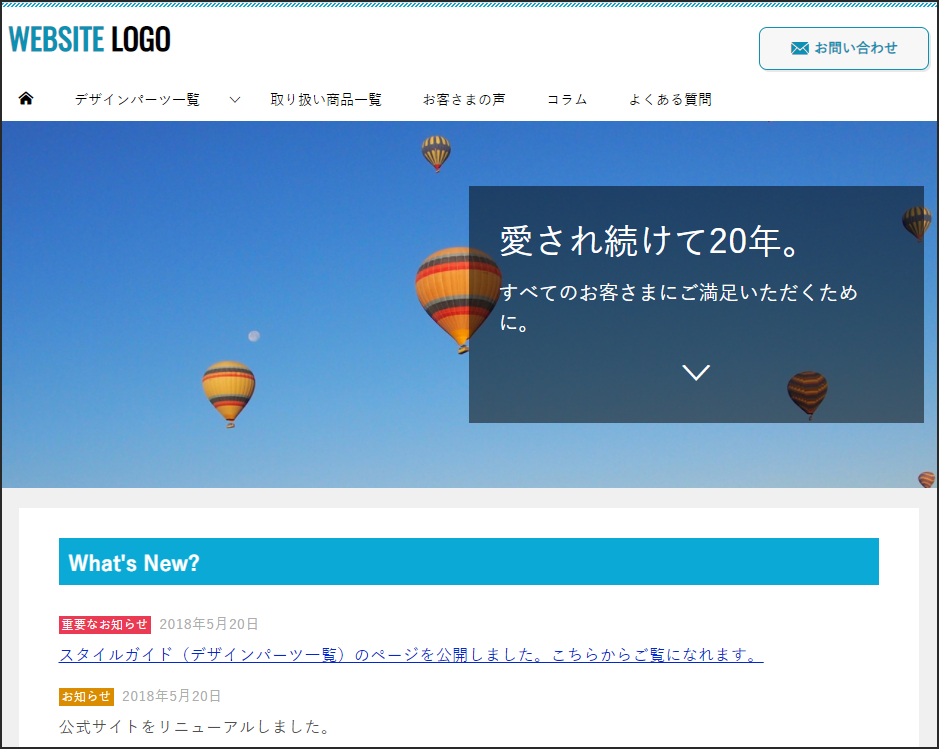This screenshot has height=749, width=939.
Task: Click the WEBSITE LOGO in header
Action: [90, 40]
